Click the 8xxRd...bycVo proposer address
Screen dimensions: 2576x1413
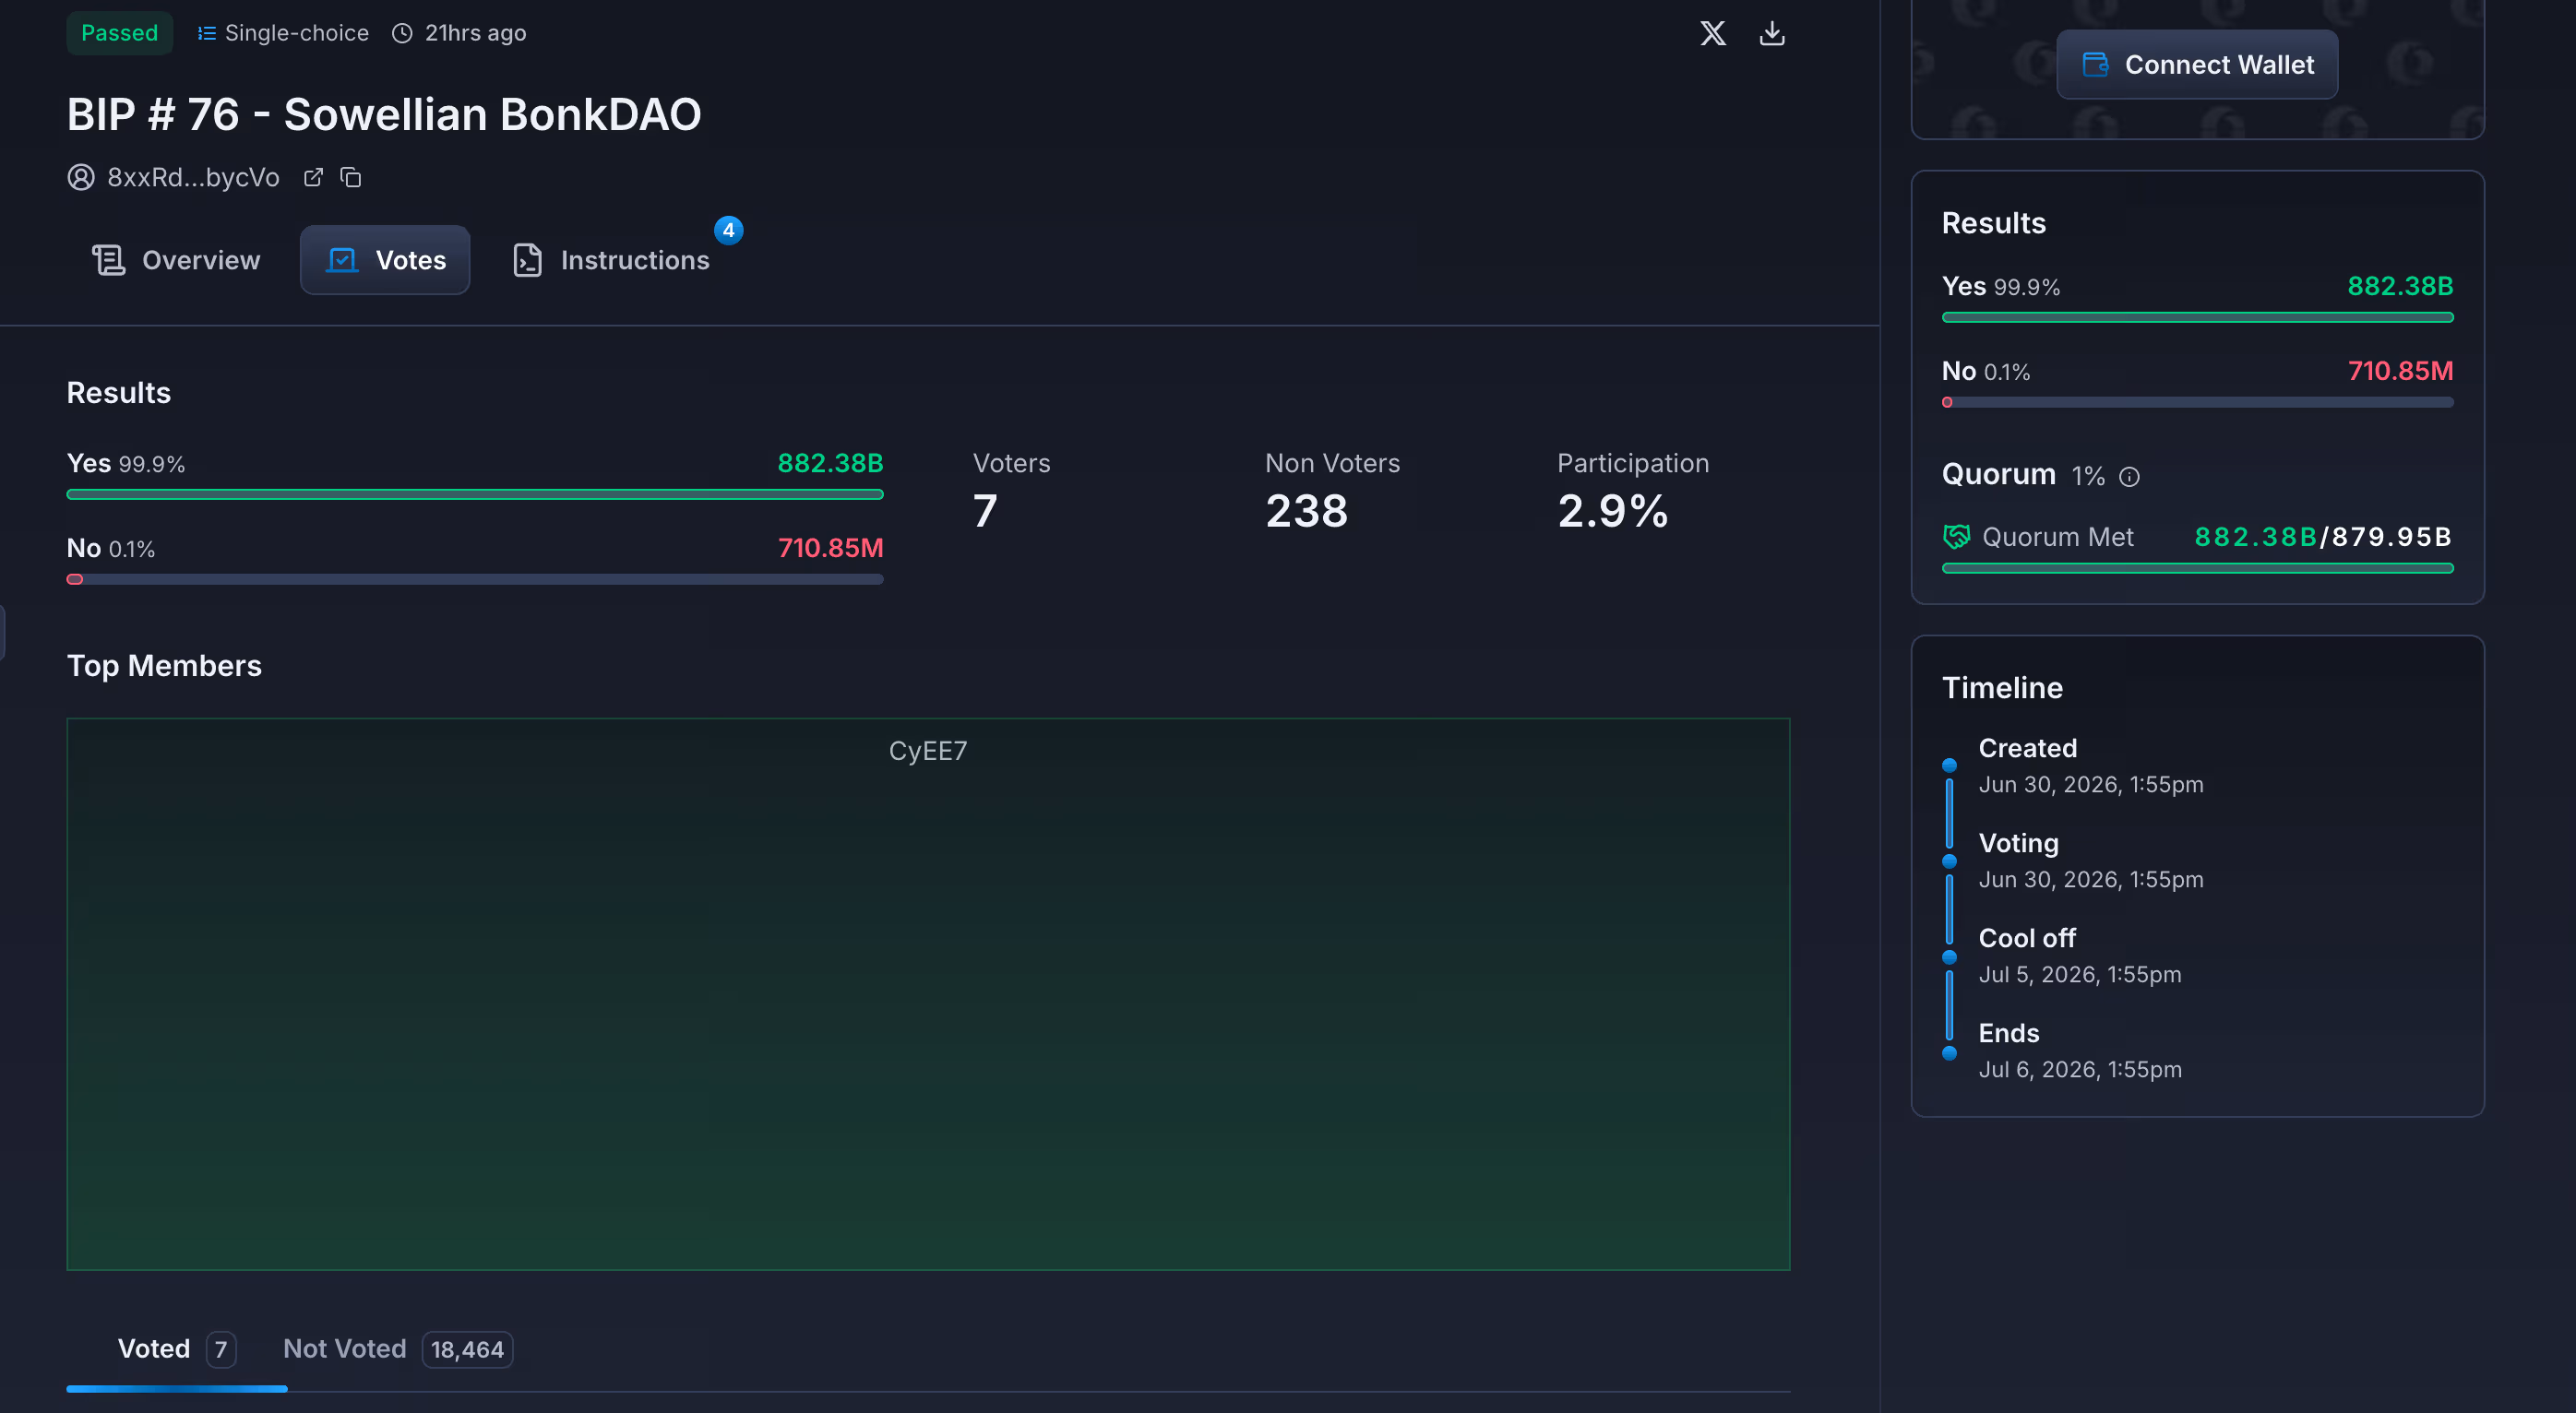(x=193, y=177)
